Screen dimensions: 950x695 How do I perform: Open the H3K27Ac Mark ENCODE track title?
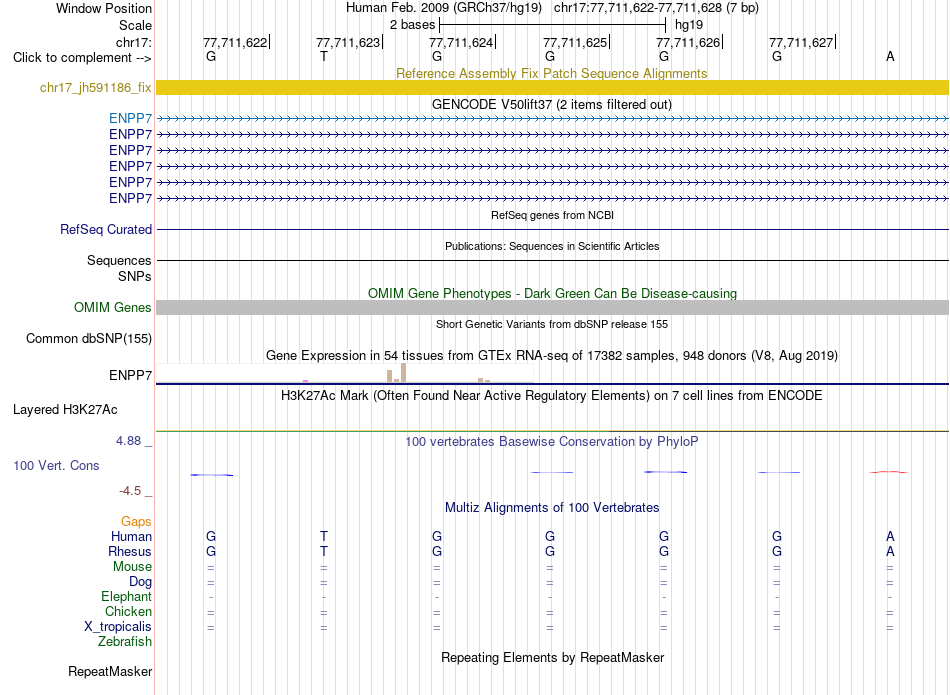[551, 396]
